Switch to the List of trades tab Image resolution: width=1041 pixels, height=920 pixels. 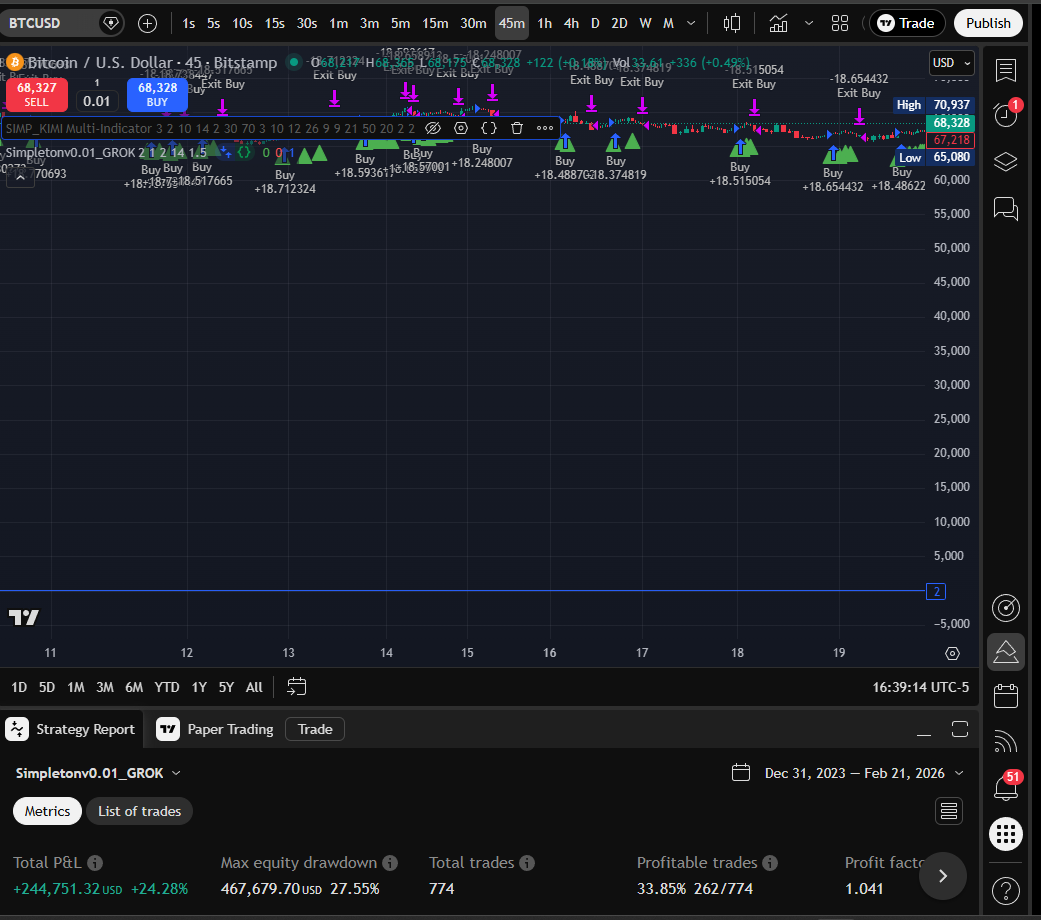pyautogui.click(x=139, y=811)
